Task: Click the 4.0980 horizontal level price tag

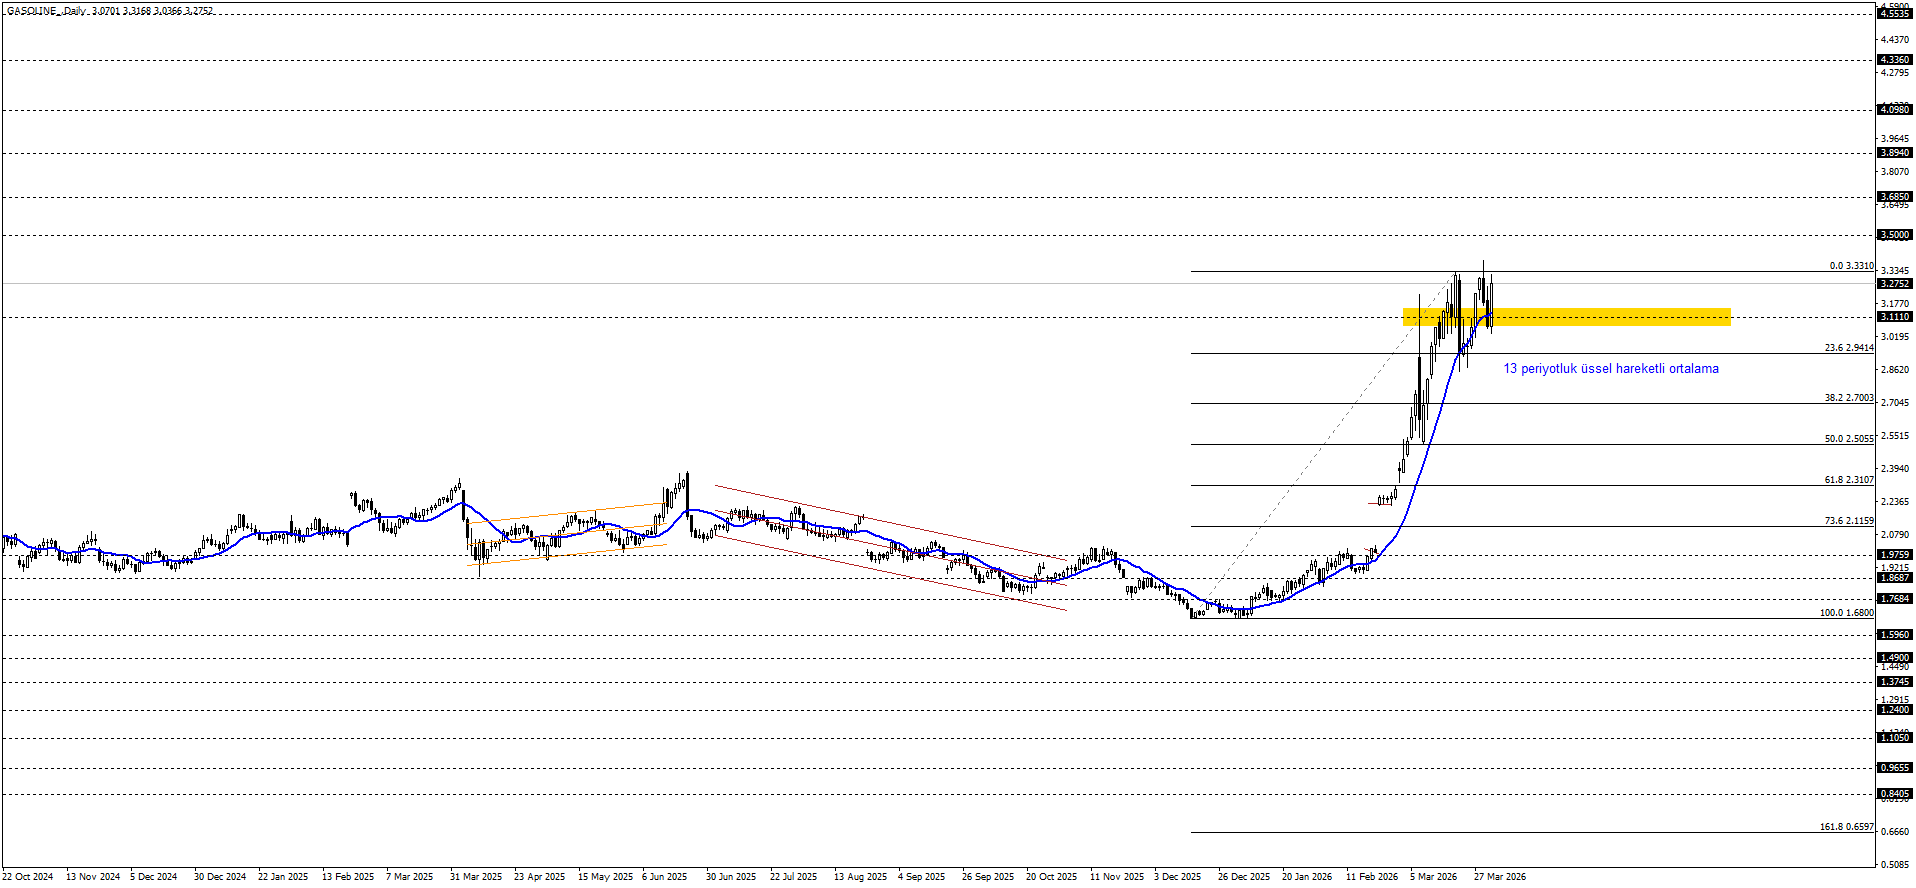Action: click(x=1894, y=110)
